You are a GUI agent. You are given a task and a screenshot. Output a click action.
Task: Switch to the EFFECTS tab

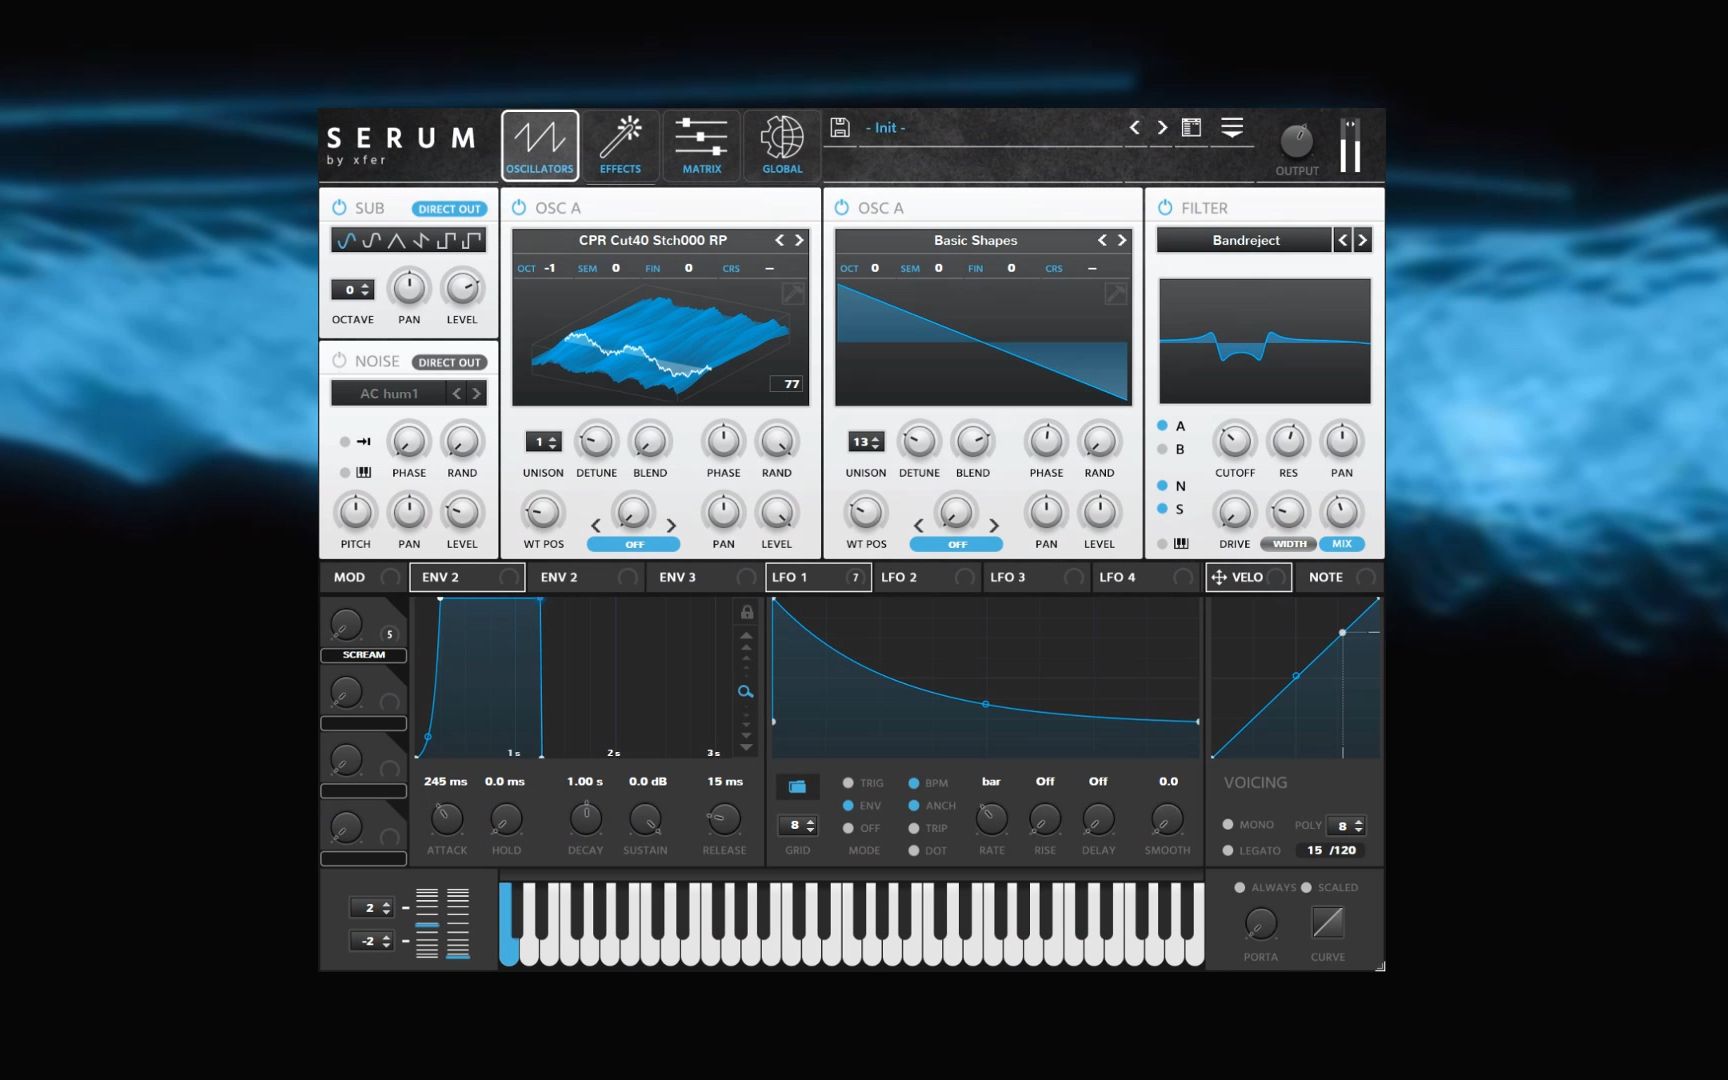620,145
